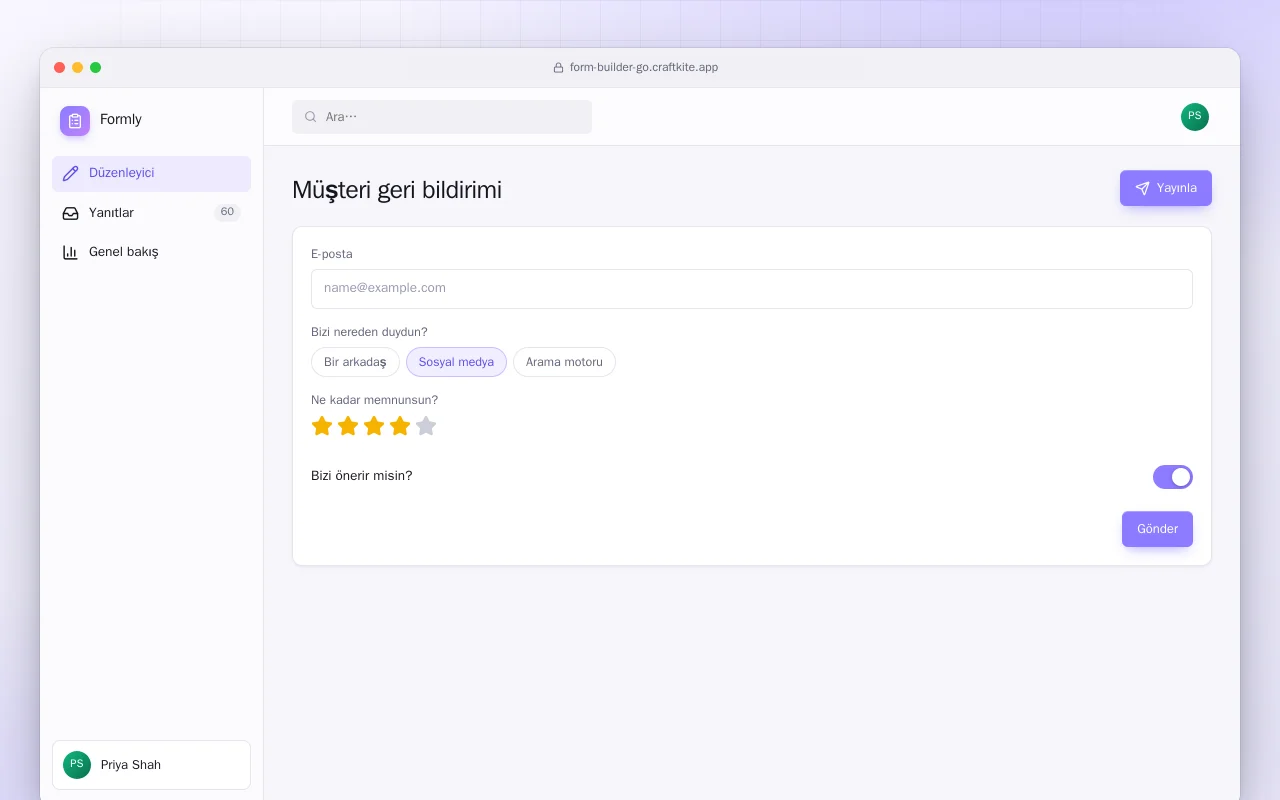Click the Formly clipboard logo icon
This screenshot has width=1280, height=800.
click(x=75, y=121)
